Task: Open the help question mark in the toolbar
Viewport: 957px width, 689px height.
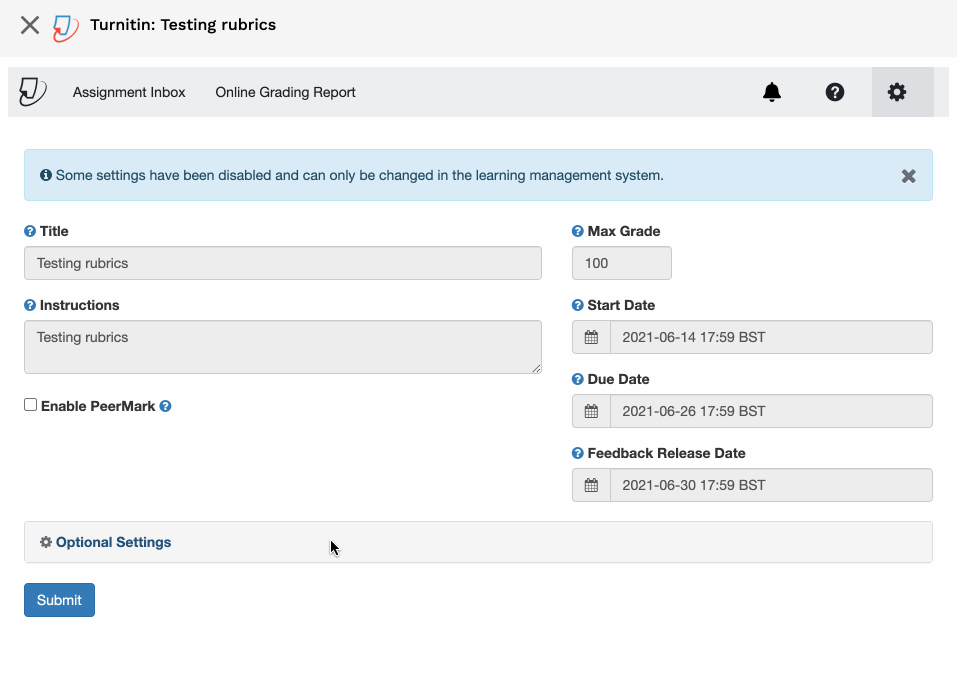Action: click(834, 92)
